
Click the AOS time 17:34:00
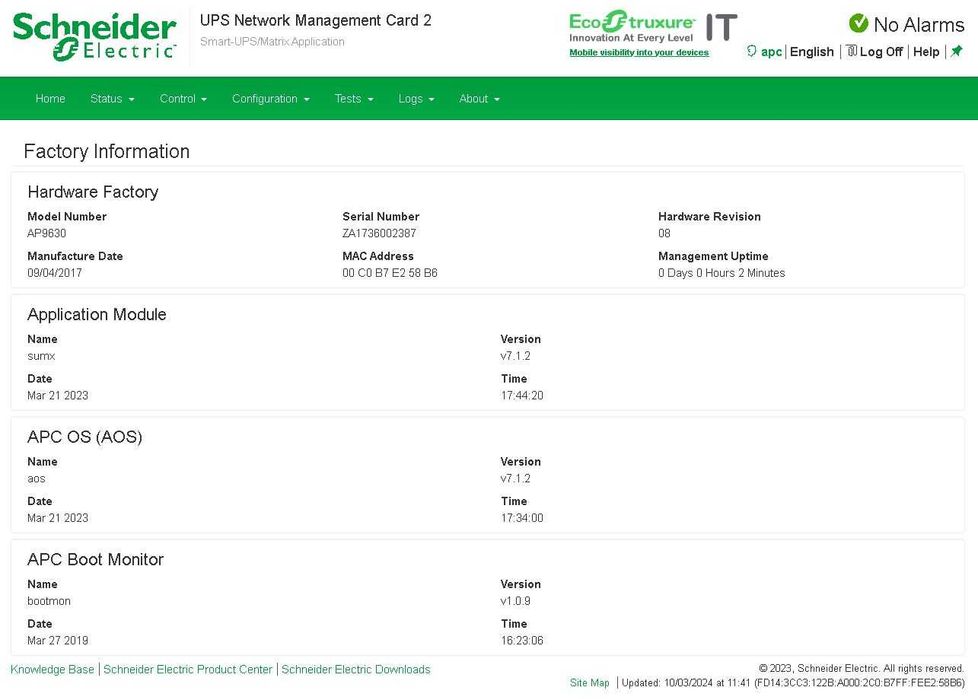point(522,518)
